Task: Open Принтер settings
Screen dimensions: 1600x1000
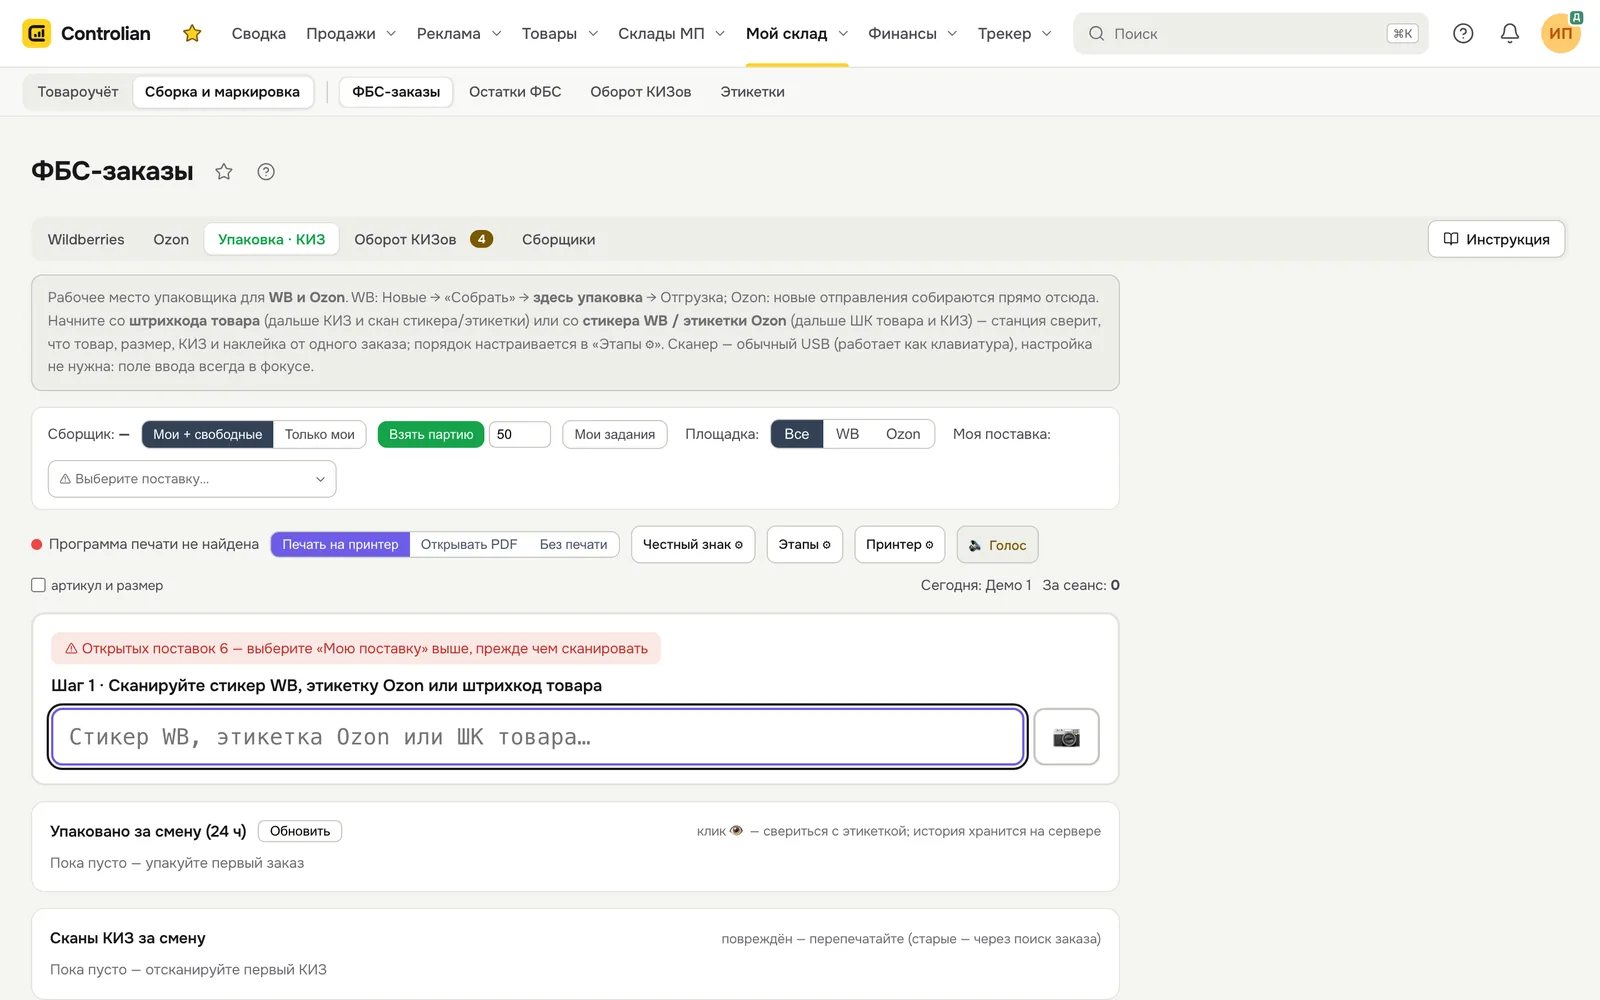Action: click(x=900, y=545)
